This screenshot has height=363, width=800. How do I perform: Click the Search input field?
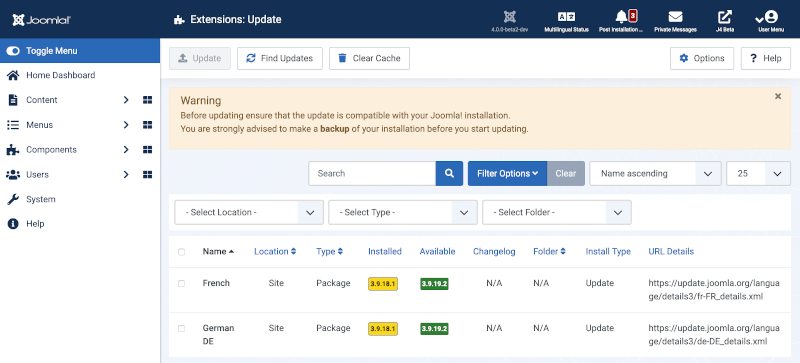click(372, 174)
